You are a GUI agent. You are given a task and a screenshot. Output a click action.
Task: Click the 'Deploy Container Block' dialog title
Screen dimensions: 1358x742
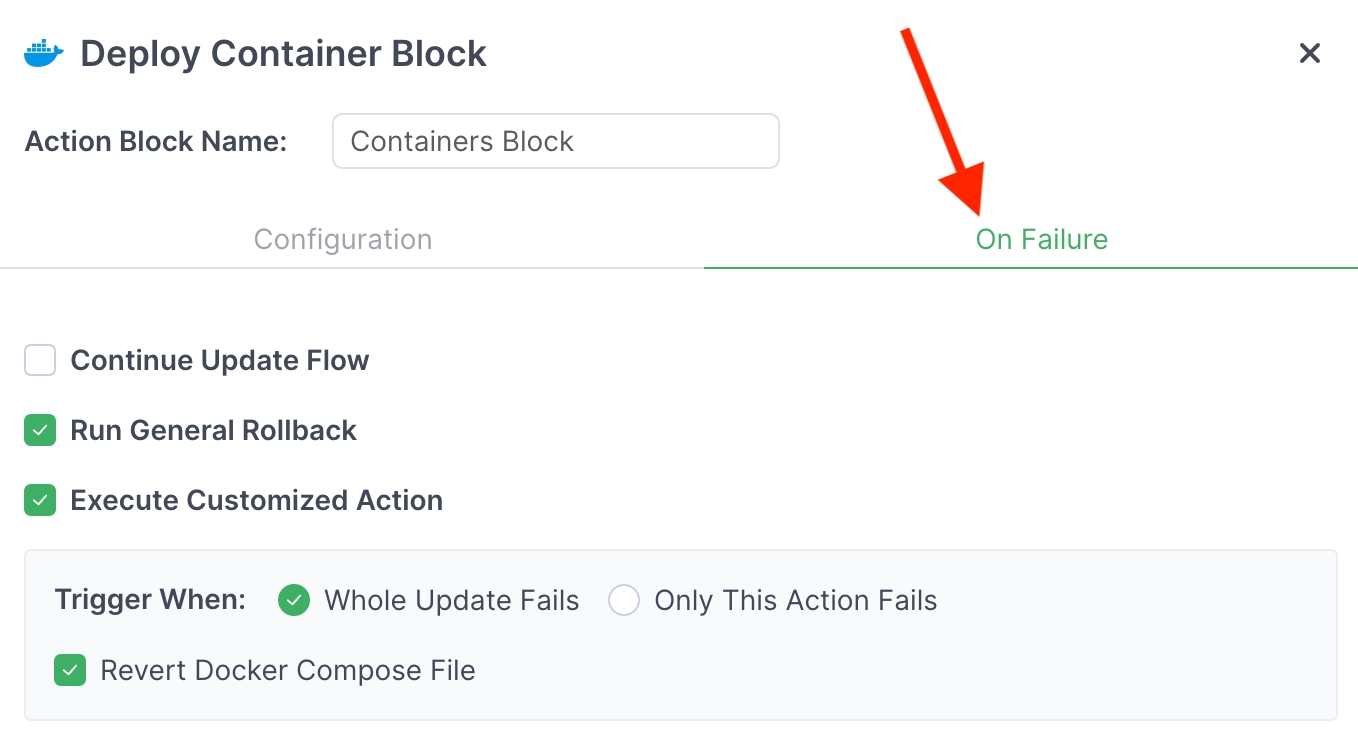283,53
